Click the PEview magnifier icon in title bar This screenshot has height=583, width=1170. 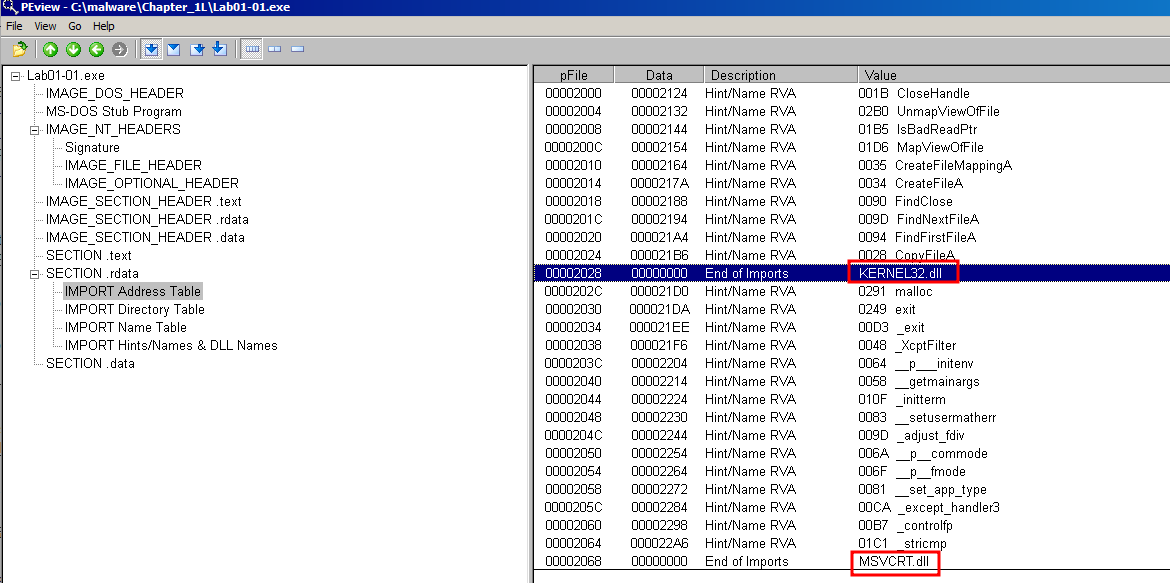9,7
